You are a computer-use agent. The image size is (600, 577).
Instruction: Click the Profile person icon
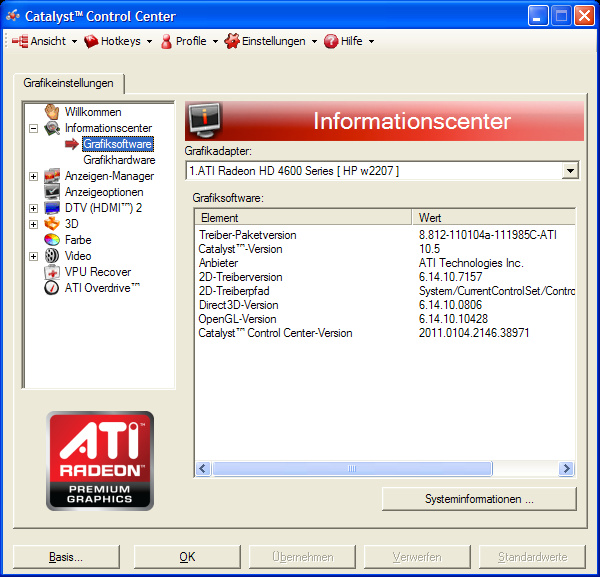166,41
